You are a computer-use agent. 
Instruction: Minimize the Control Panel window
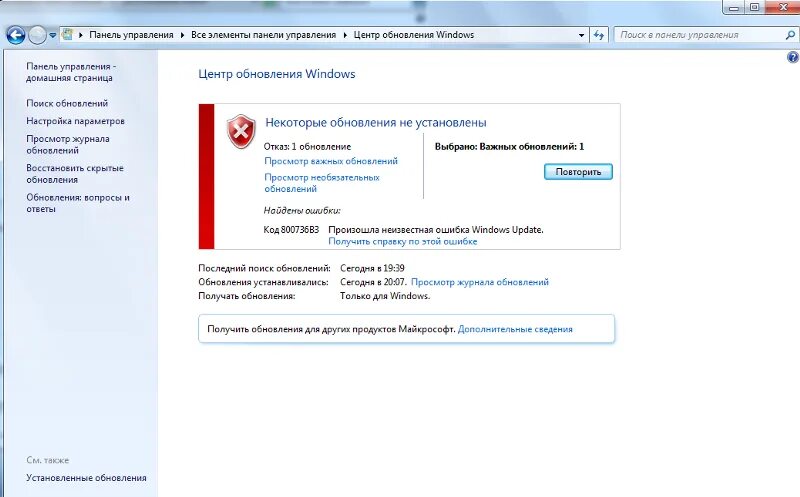(734, 7)
